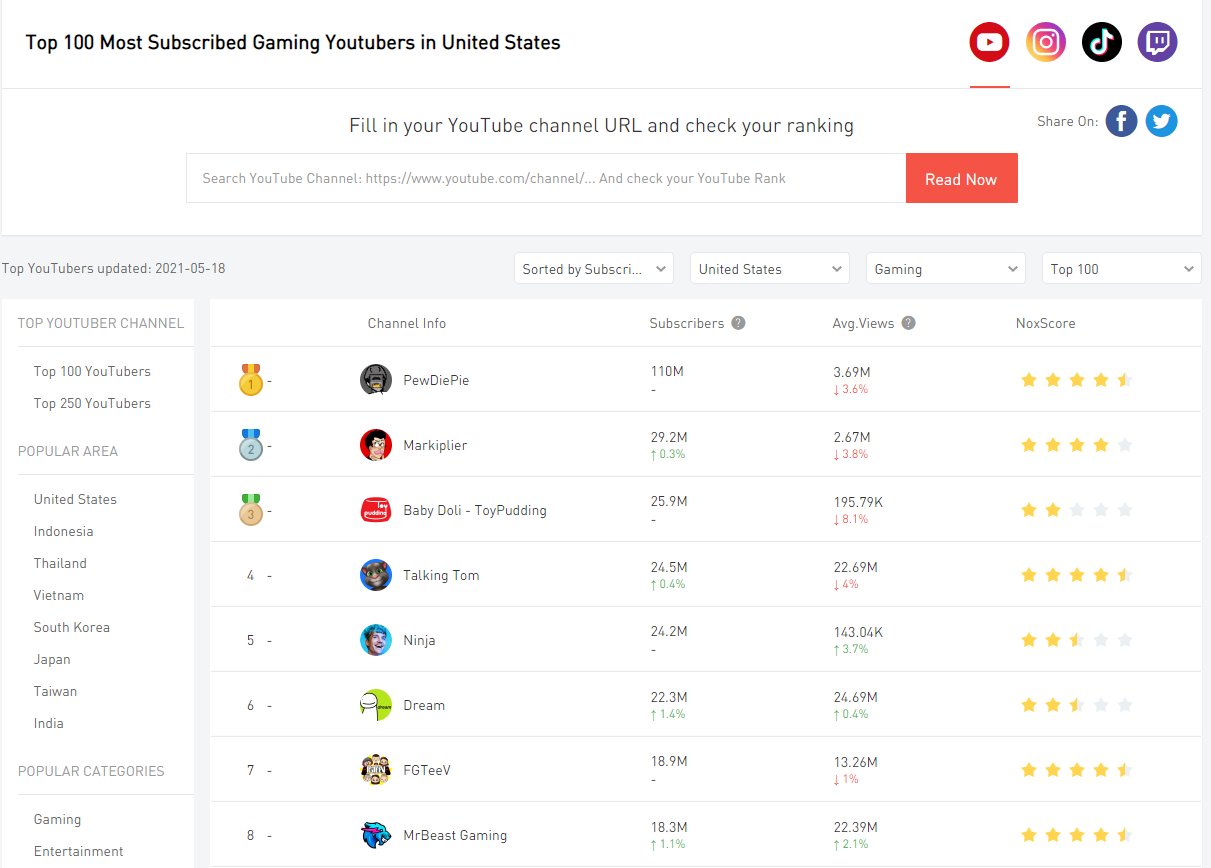Open FGTeeV channel avatar
This screenshot has width=1211, height=868.
point(375,770)
